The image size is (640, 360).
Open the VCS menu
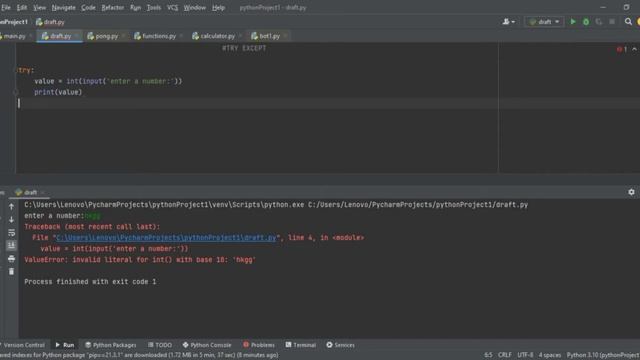(x=173, y=7)
